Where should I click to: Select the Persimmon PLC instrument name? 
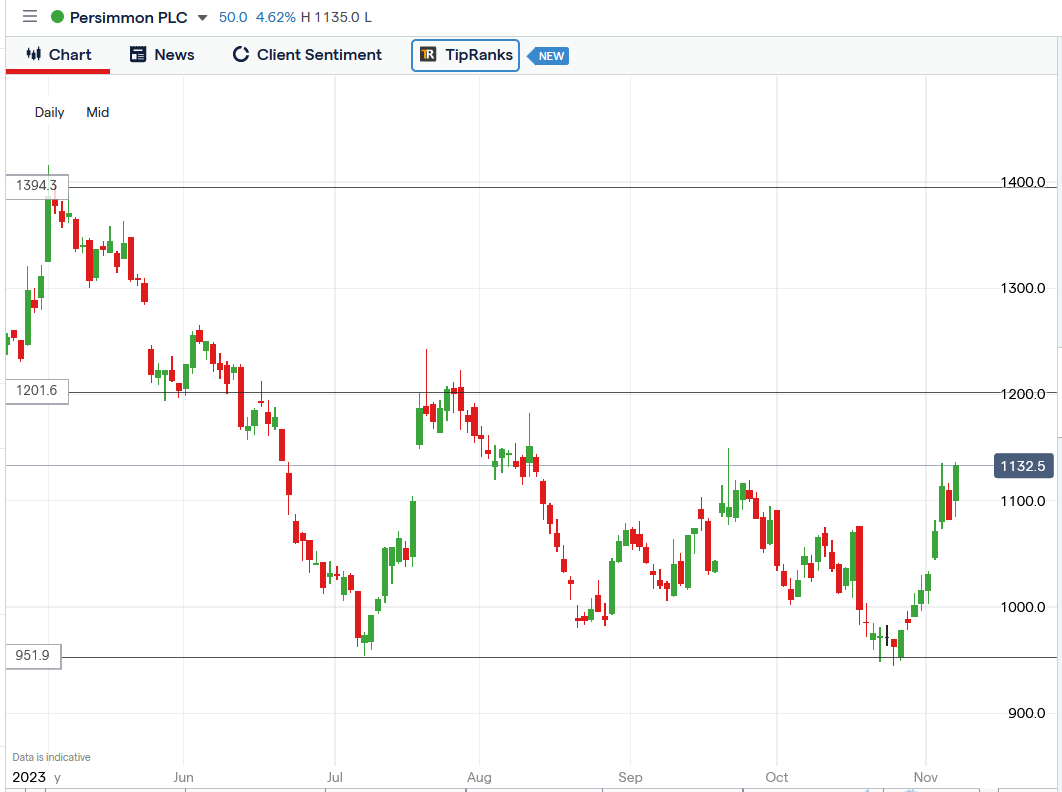[x=129, y=18]
